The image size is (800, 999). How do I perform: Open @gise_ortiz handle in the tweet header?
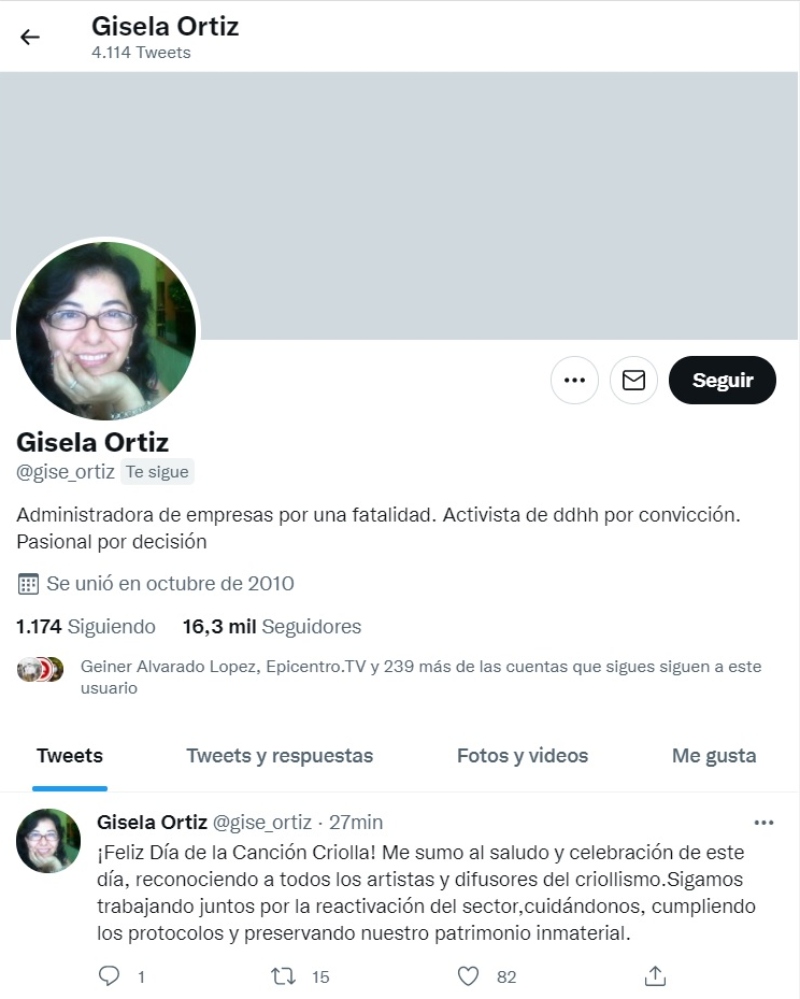[262, 823]
